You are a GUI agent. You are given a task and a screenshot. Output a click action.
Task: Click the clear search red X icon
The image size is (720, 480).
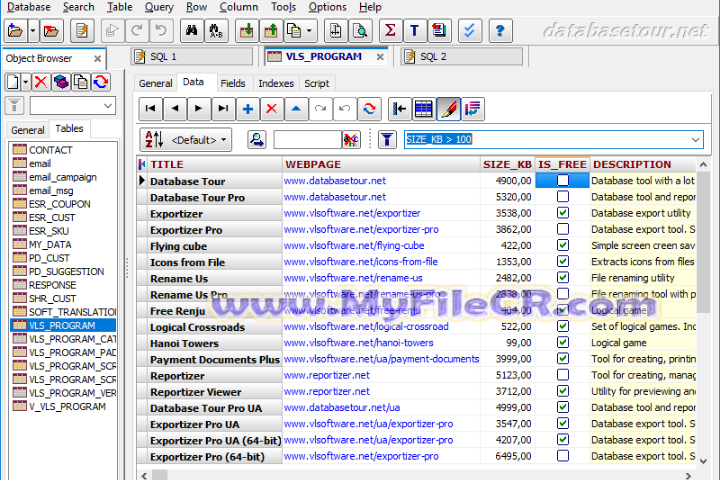point(351,139)
